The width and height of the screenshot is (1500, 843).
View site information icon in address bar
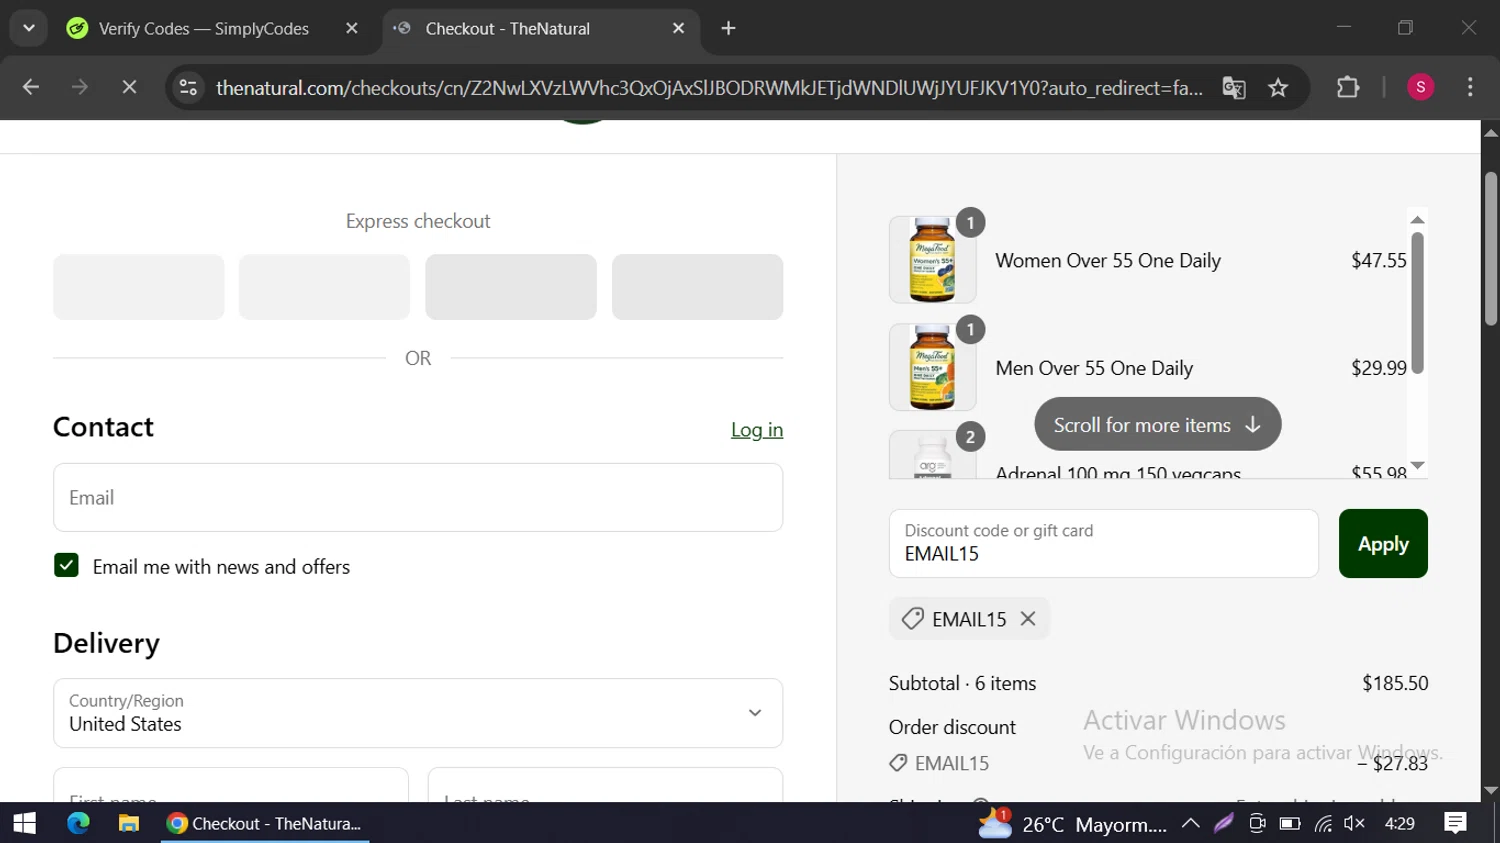pos(188,88)
